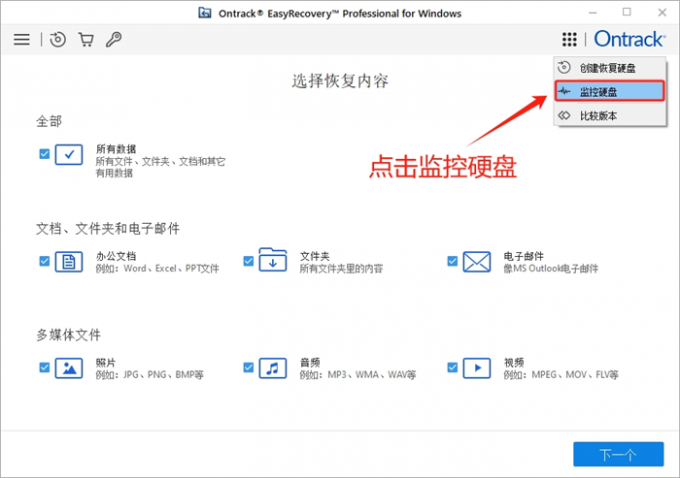Click the 文件夹 label text
680x478 pixels.
[315, 256]
